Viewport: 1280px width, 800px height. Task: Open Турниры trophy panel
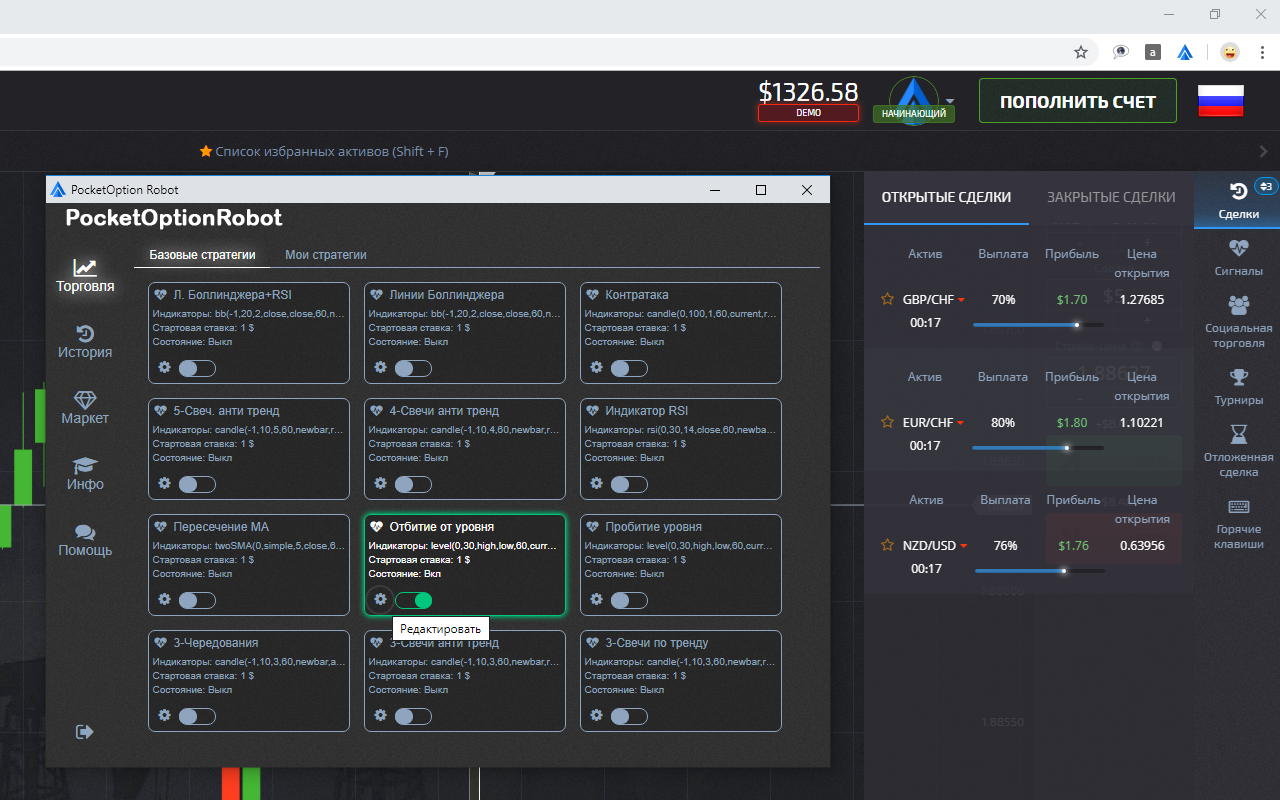click(x=1238, y=386)
